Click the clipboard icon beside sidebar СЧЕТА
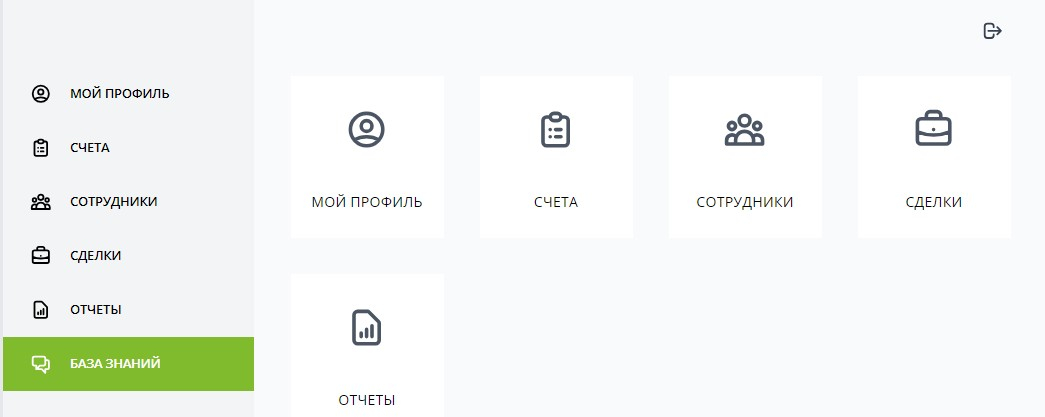 tap(41, 148)
